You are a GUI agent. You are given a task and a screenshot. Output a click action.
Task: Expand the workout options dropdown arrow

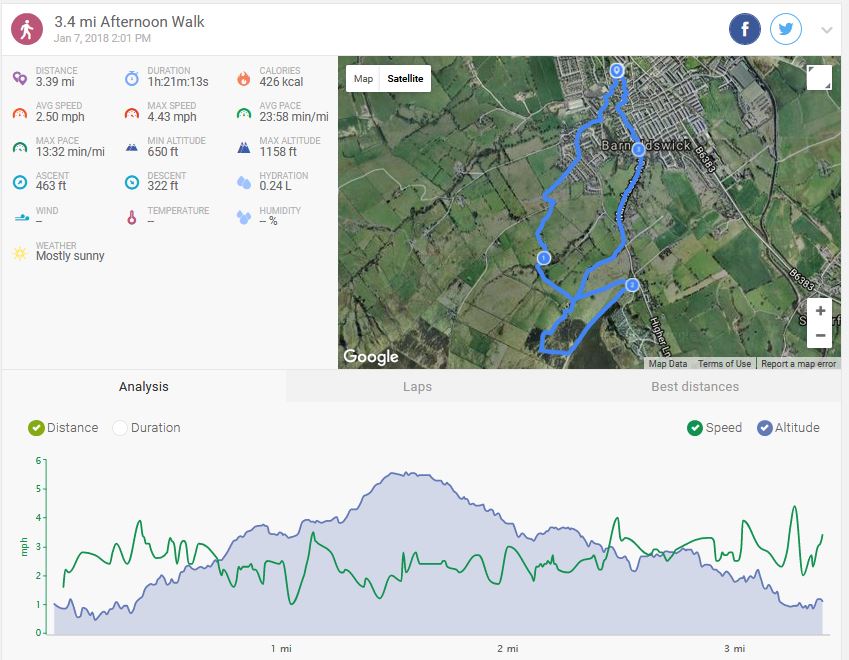coord(826,30)
